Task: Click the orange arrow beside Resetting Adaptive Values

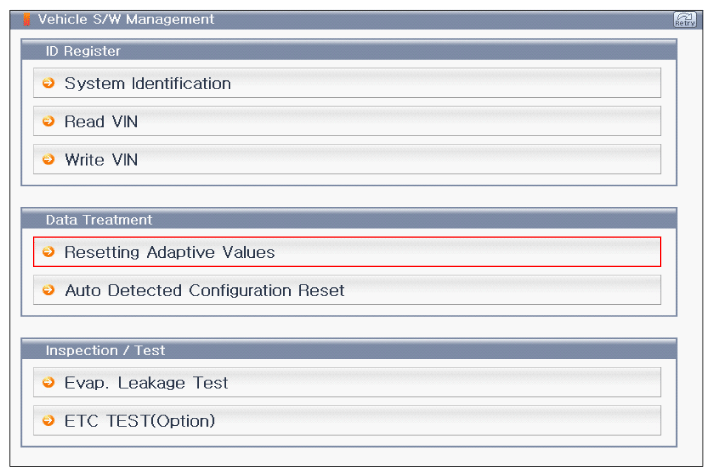Action: point(48,252)
